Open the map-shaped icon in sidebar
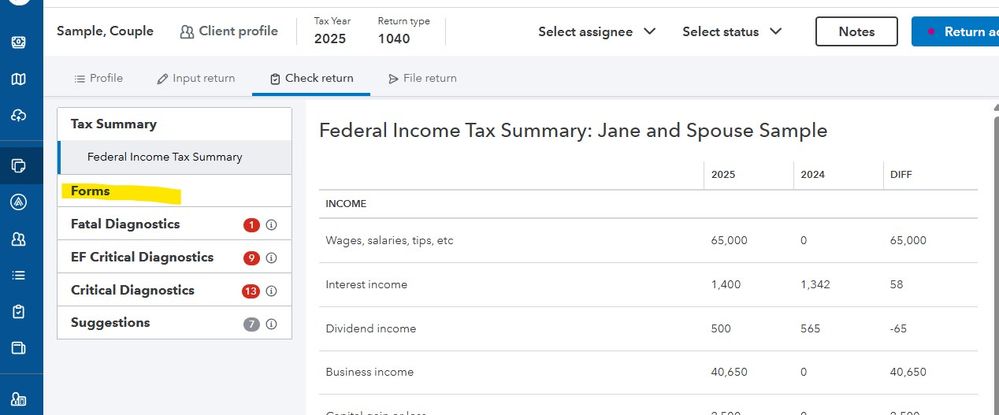Viewport: 999px width, 415px height. (x=19, y=79)
